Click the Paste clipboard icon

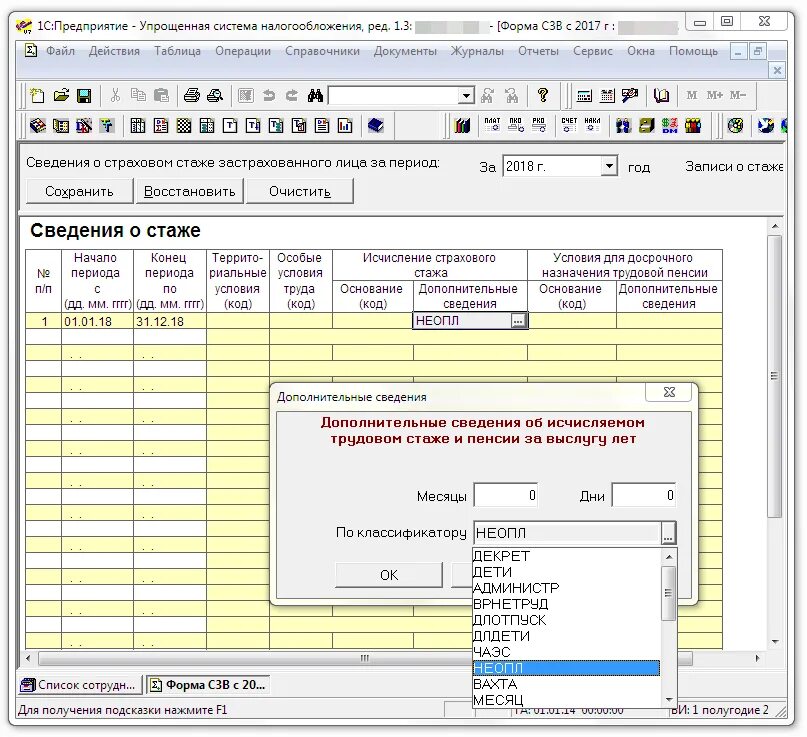(161, 96)
